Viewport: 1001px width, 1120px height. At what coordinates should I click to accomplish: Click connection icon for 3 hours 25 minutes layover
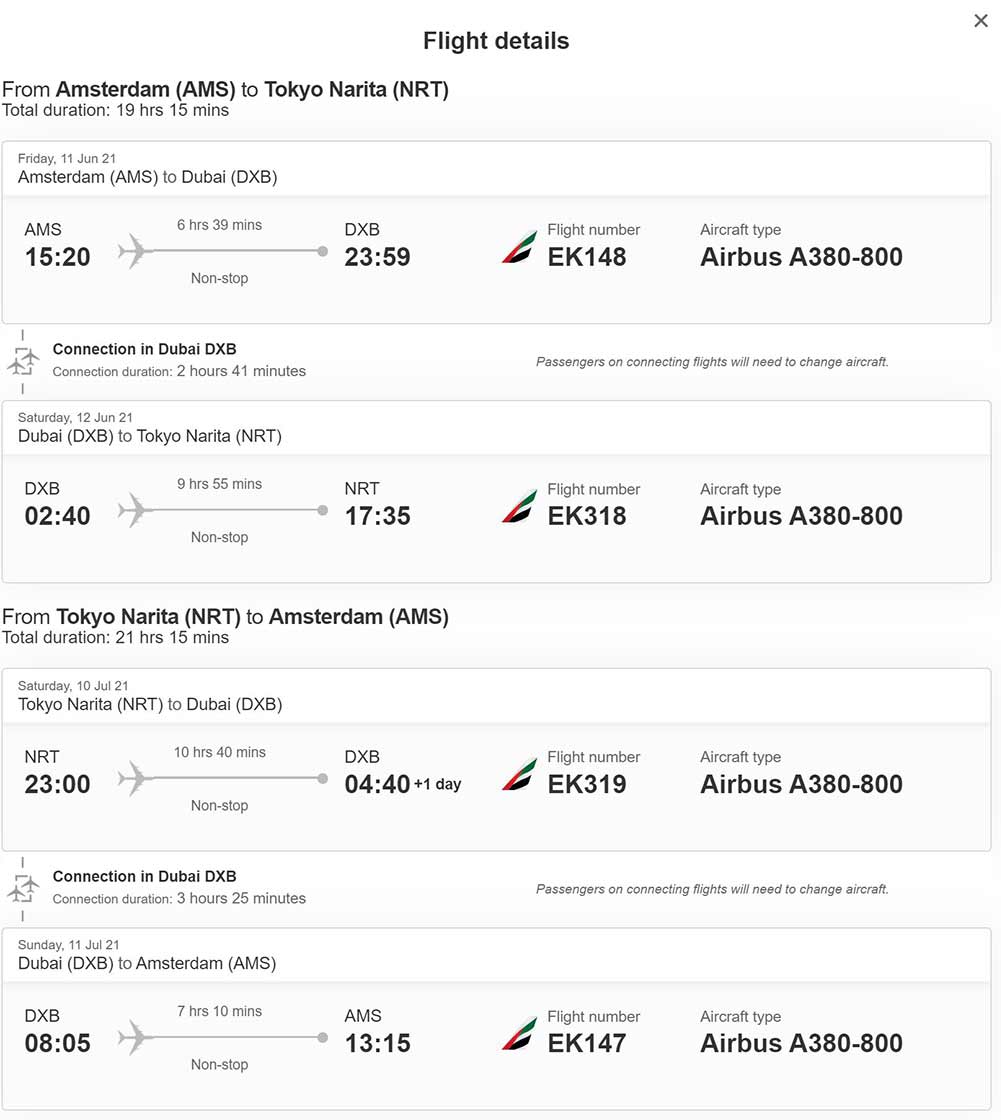[23, 888]
